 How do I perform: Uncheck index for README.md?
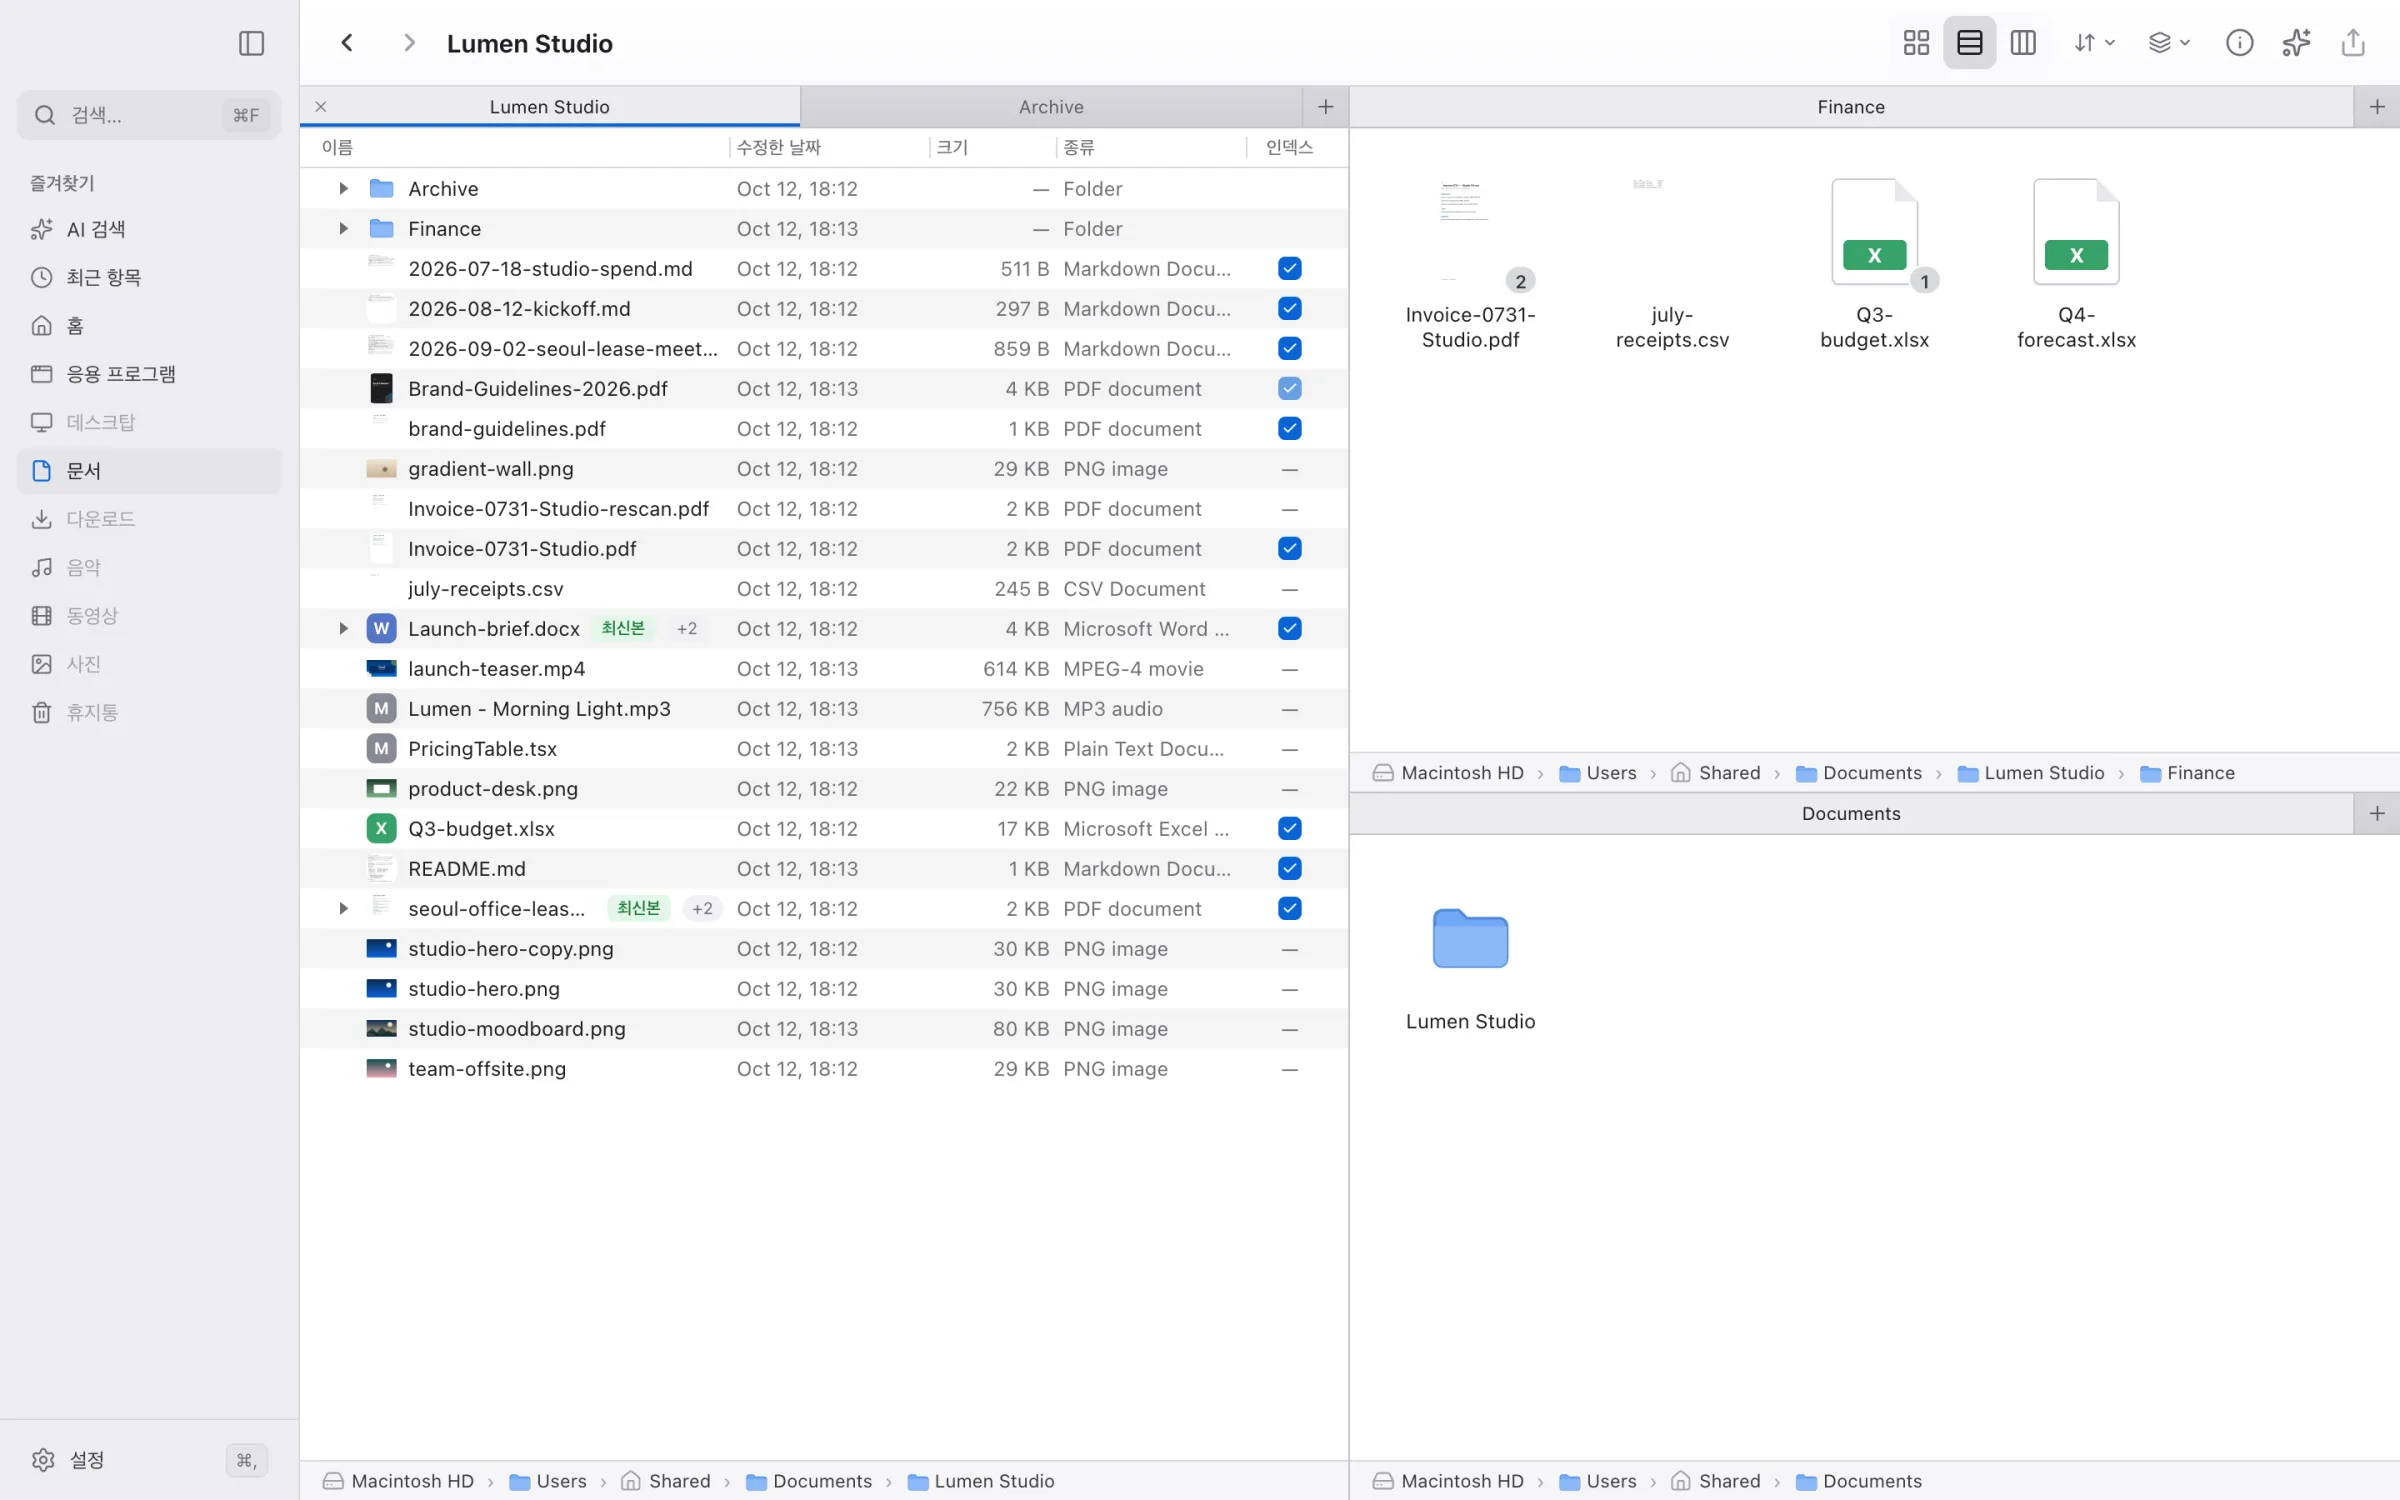(x=1290, y=868)
